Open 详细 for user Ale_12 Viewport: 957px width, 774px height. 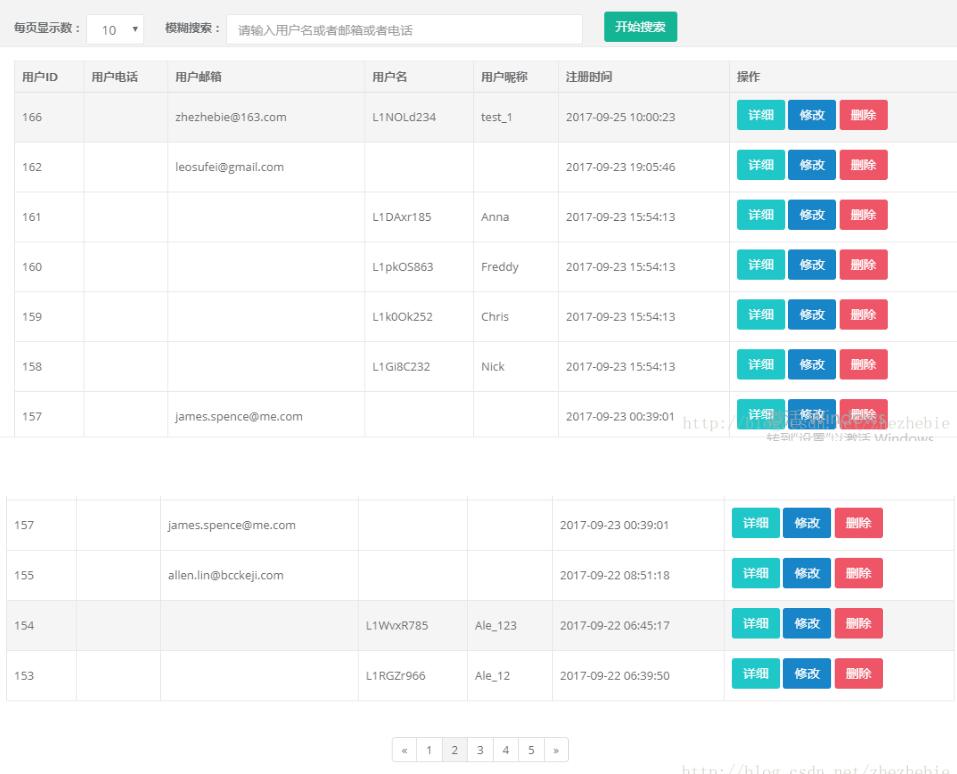pos(756,674)
